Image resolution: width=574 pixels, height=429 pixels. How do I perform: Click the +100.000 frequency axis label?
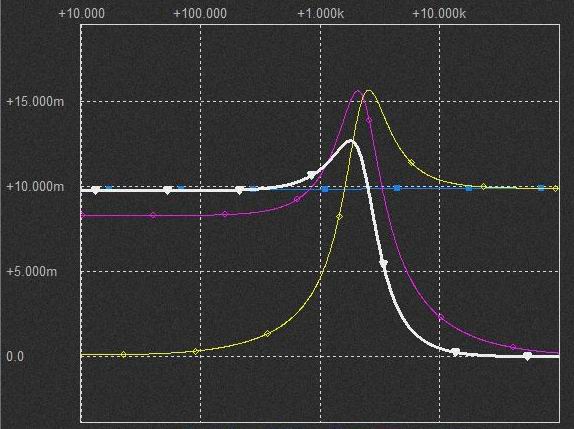coord(200,14)
